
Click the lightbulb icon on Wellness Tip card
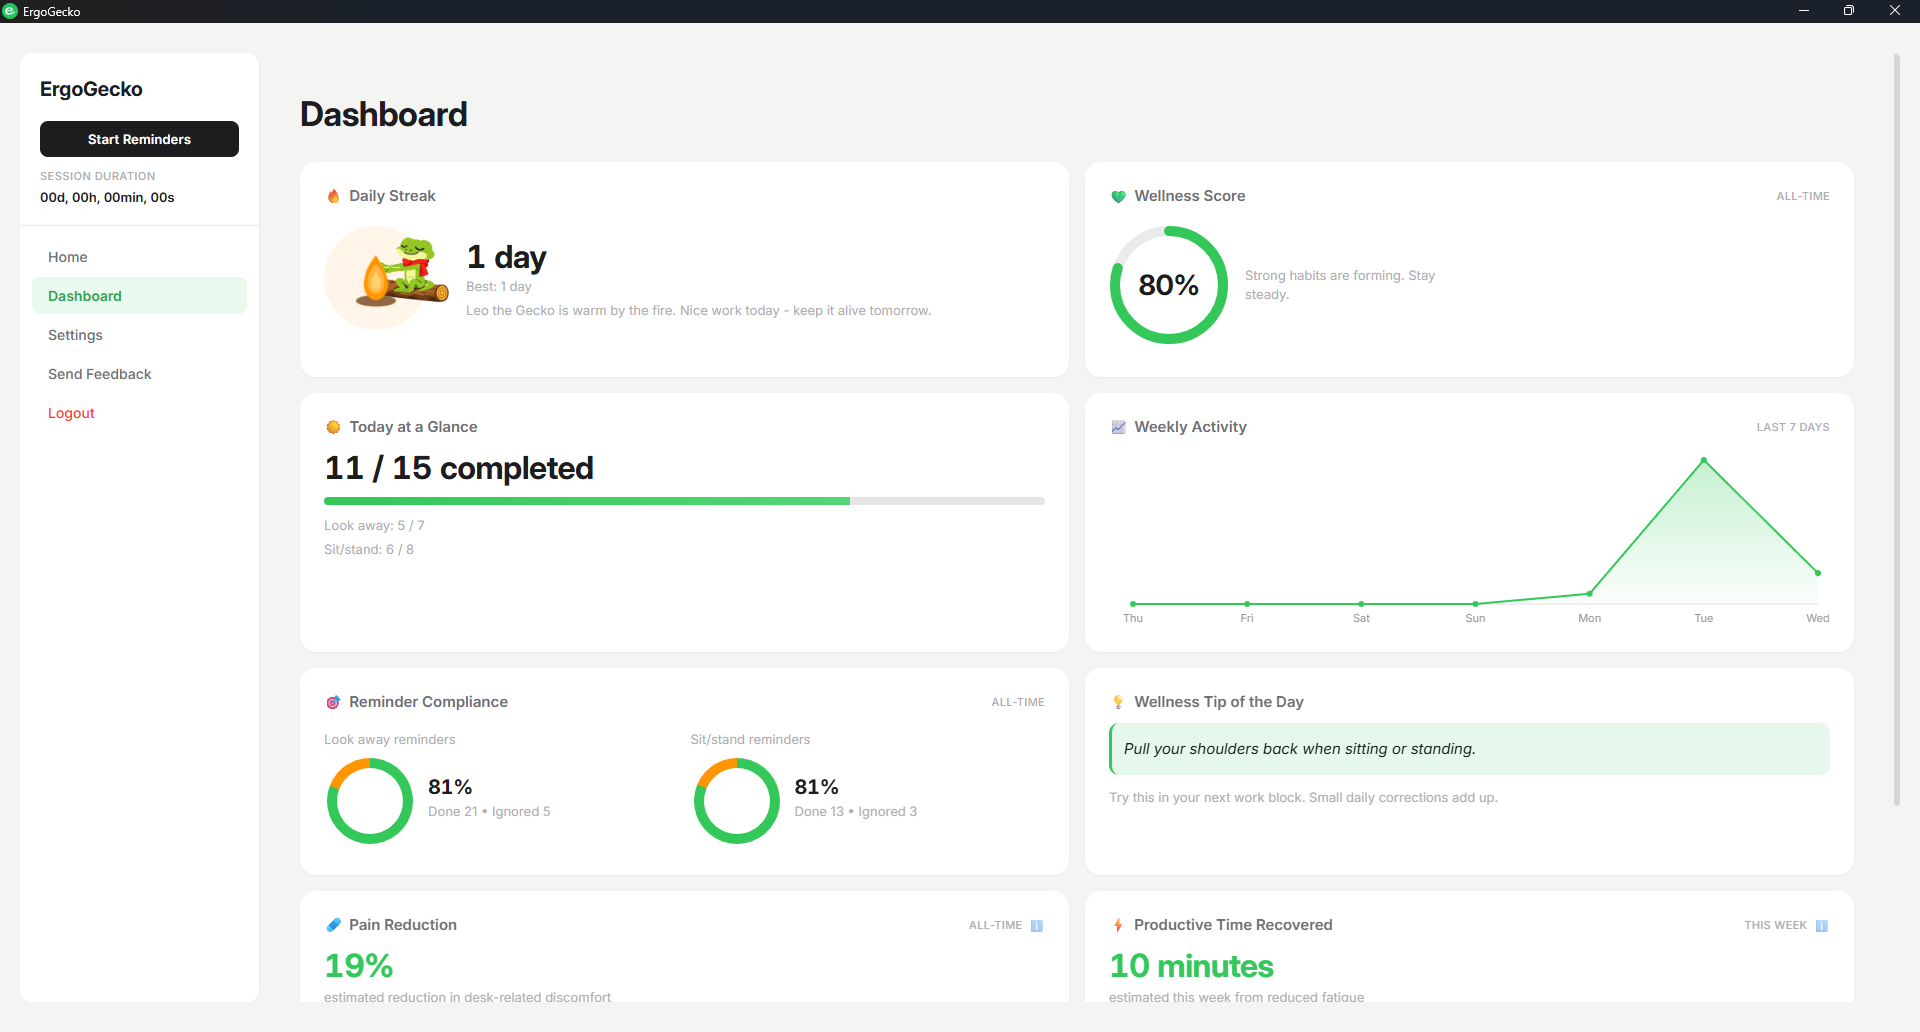tap(1118, 701)
